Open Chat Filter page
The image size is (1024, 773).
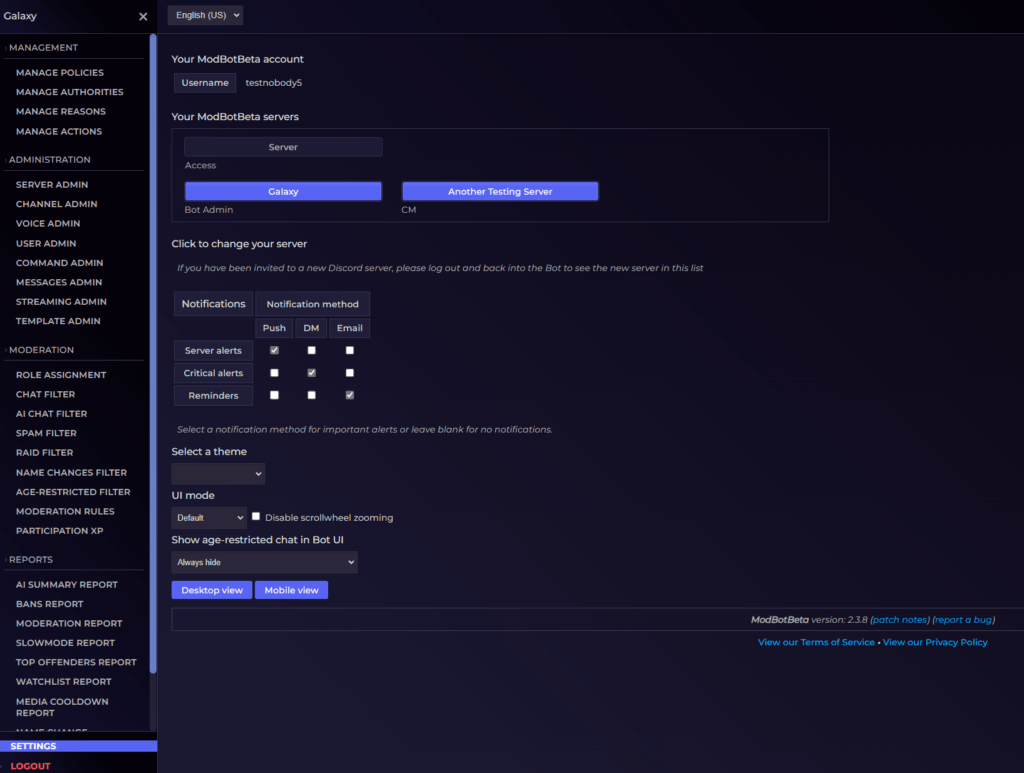pyautogui.click(x=45, y=394)
